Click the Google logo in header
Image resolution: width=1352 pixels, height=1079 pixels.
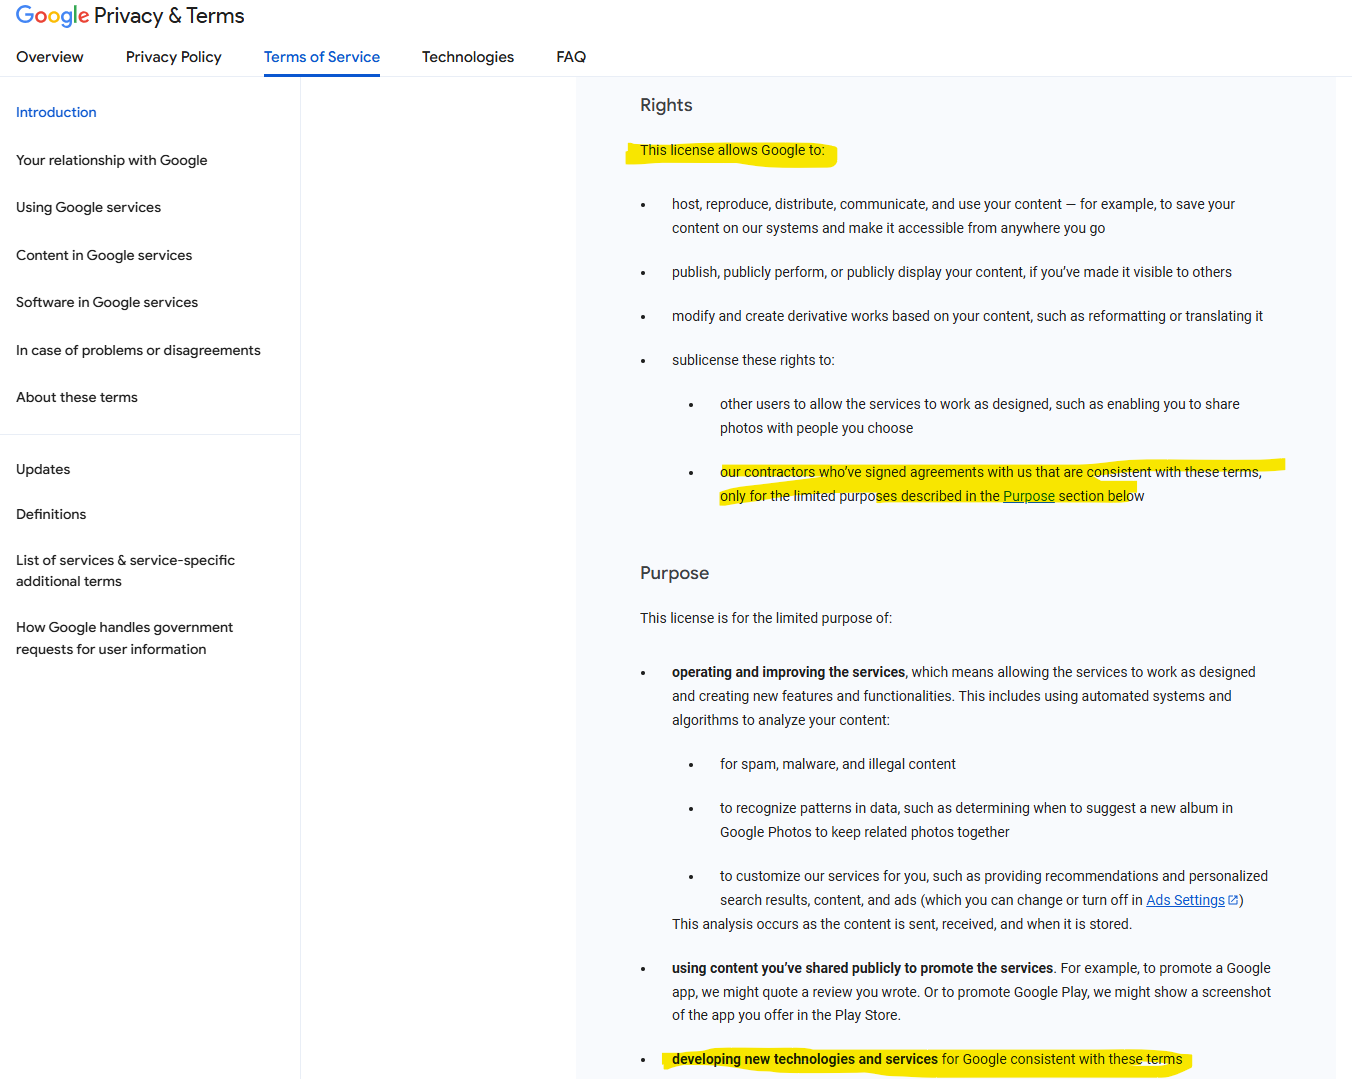(x=52, y=16)
